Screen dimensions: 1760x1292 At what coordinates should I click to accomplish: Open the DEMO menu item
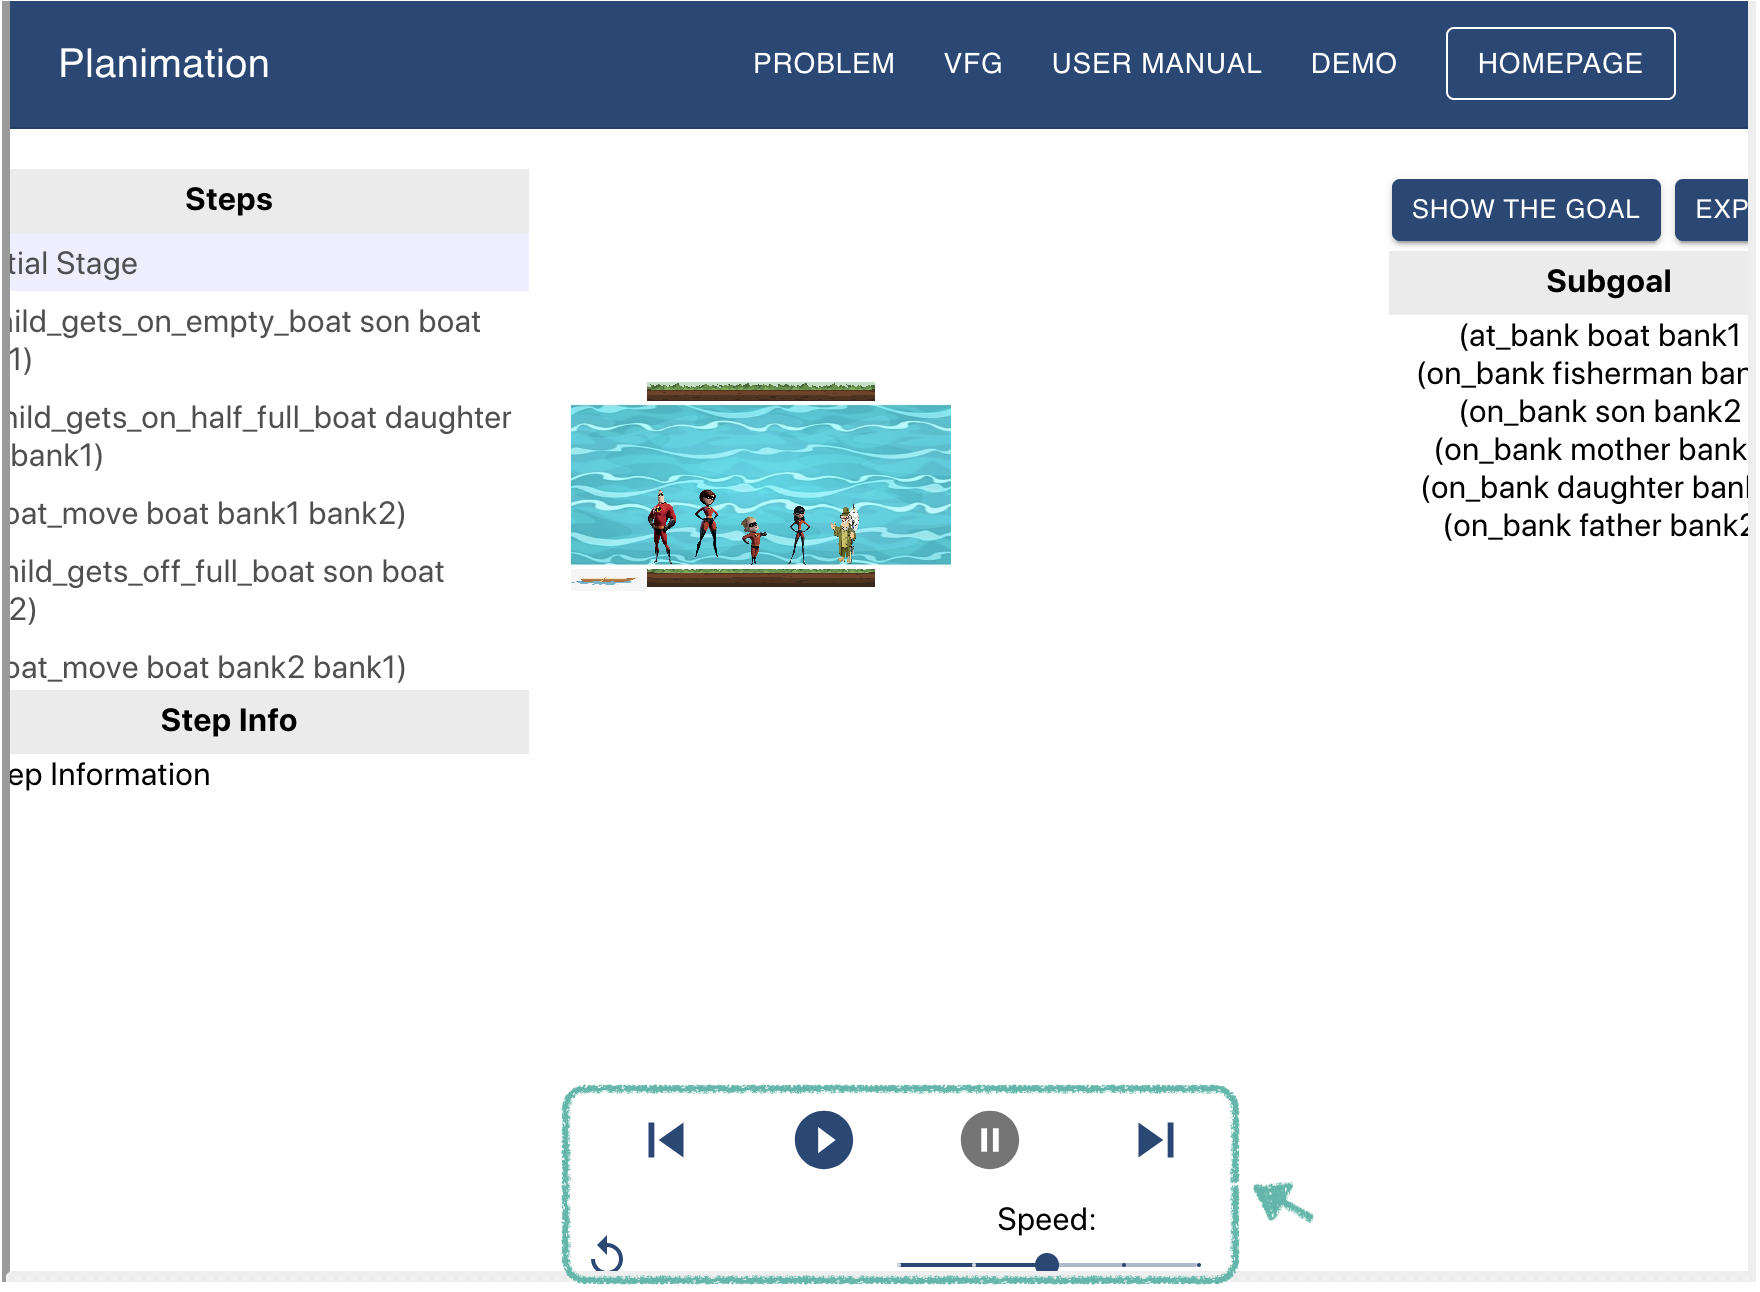(1354, 64)
